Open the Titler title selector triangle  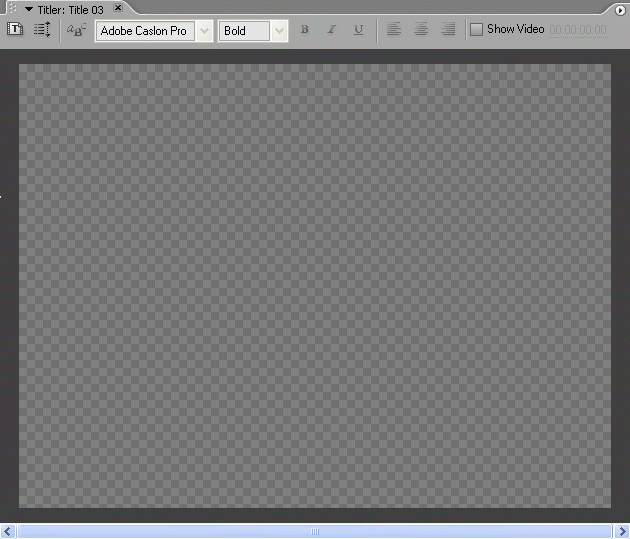click(x=29, y=9)
